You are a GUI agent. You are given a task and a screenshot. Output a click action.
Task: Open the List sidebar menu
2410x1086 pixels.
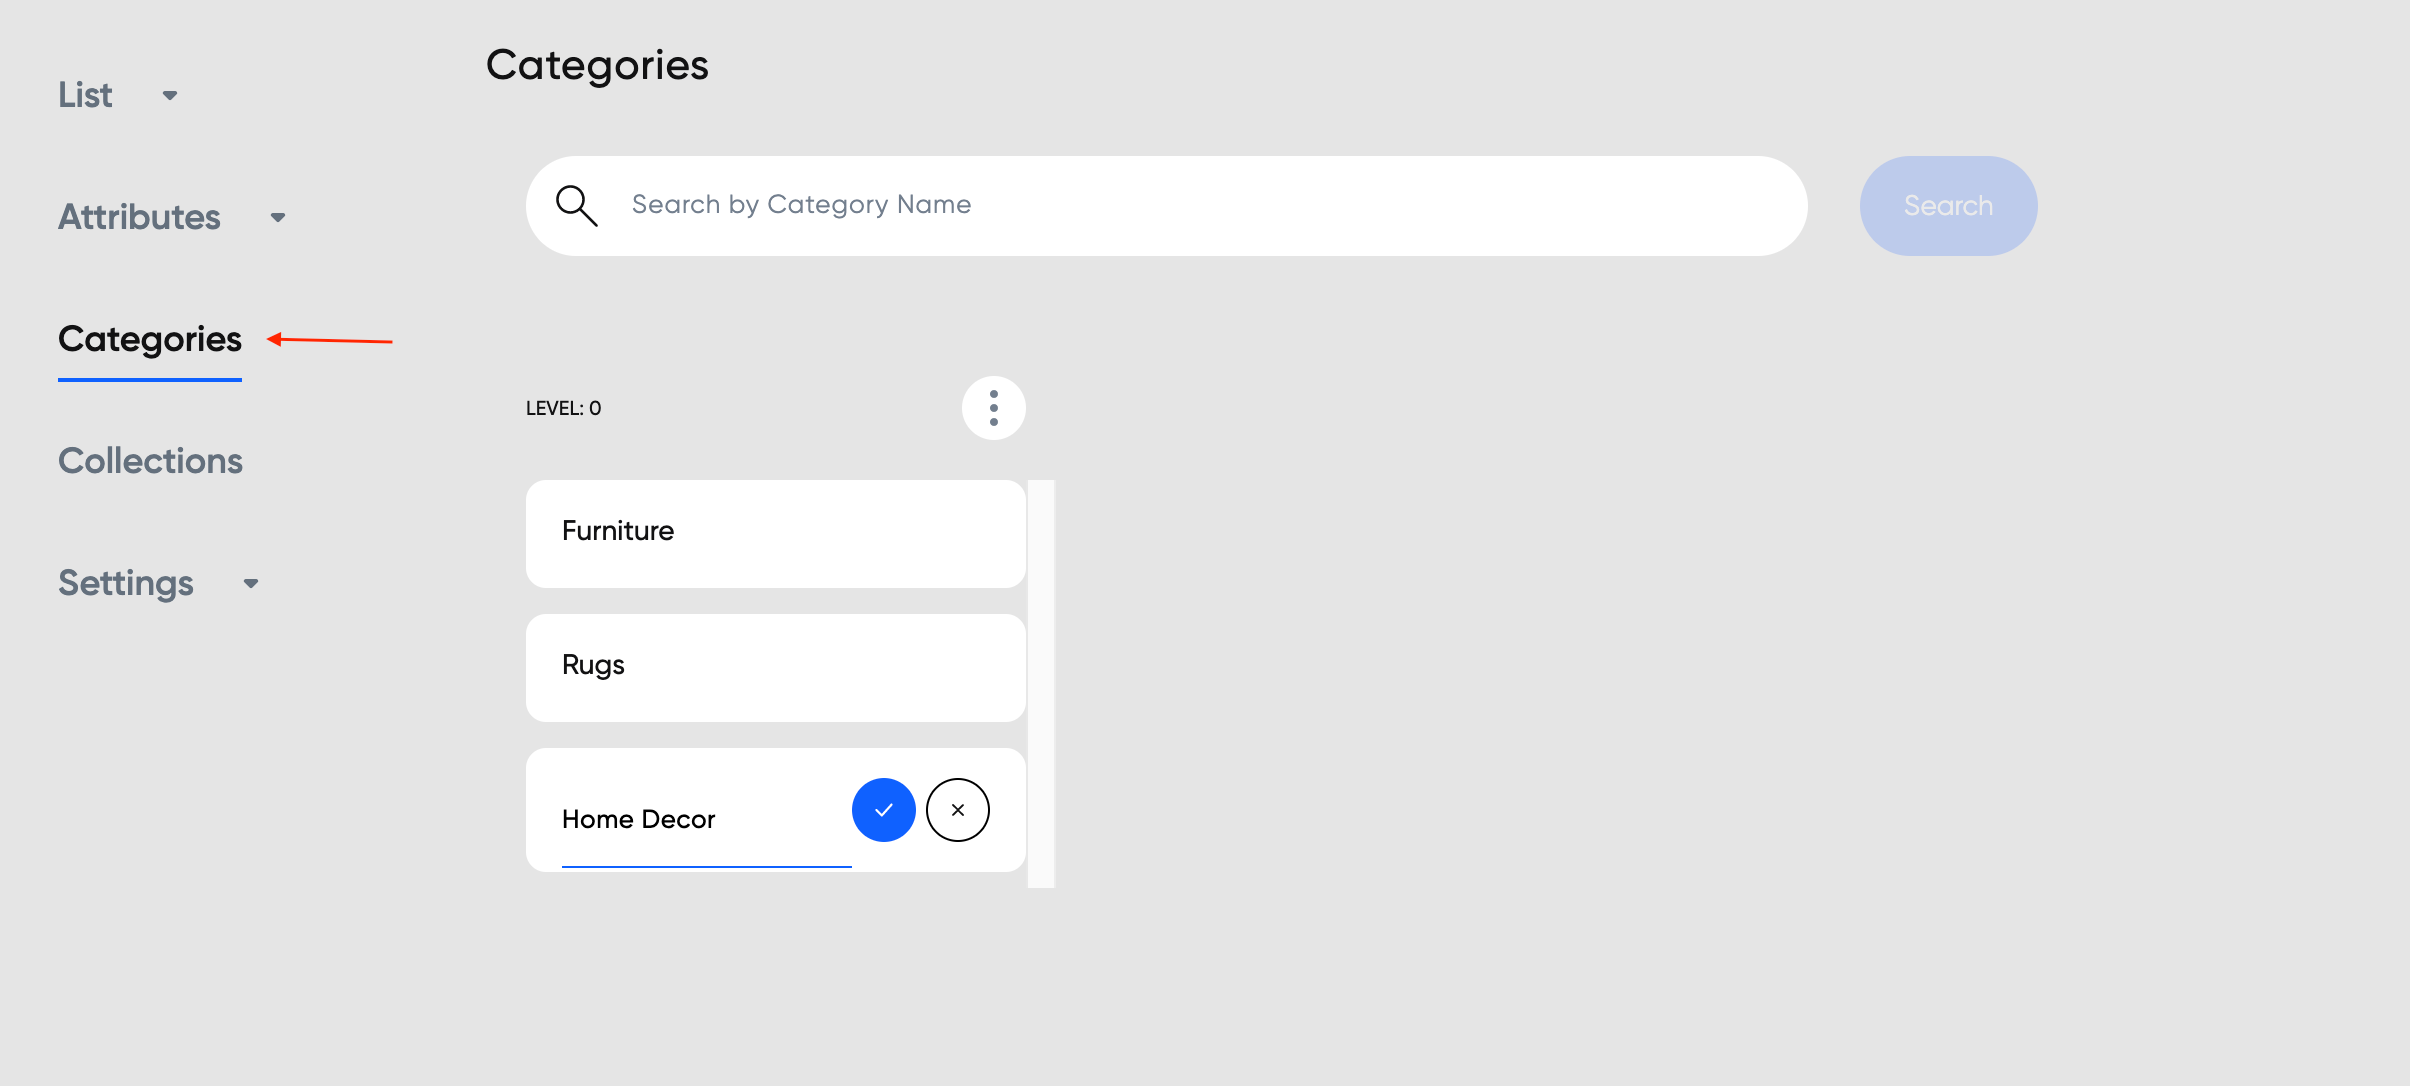(85, 95)
